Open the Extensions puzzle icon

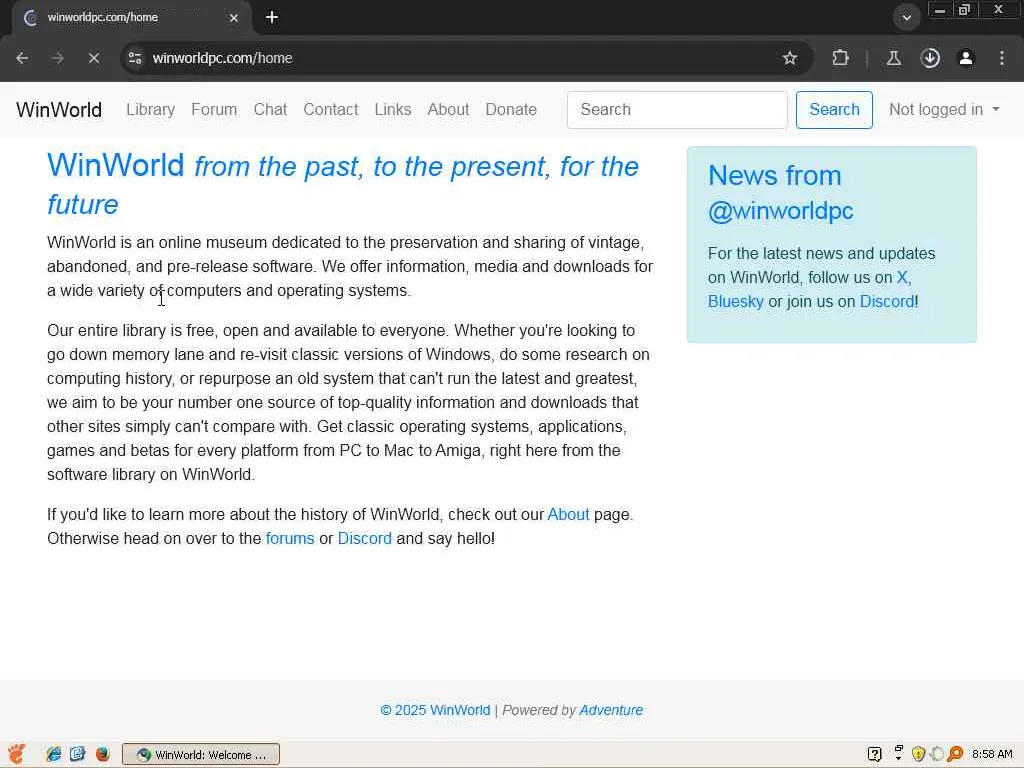840,58
